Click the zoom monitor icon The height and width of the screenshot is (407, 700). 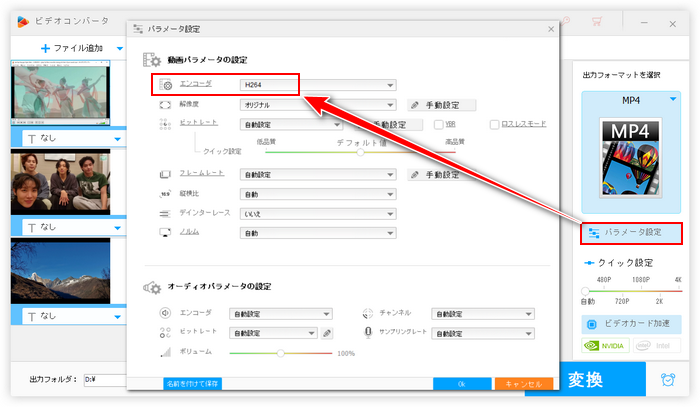click(x=165, y=233)
